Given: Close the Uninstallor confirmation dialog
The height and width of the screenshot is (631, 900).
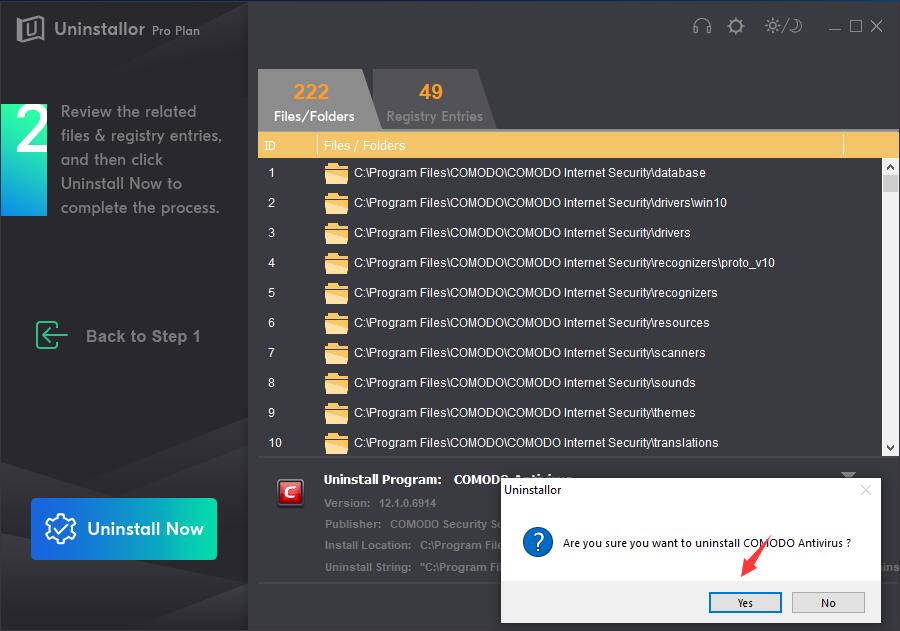Looking at the screenshot, I should [x=866, y=490].
